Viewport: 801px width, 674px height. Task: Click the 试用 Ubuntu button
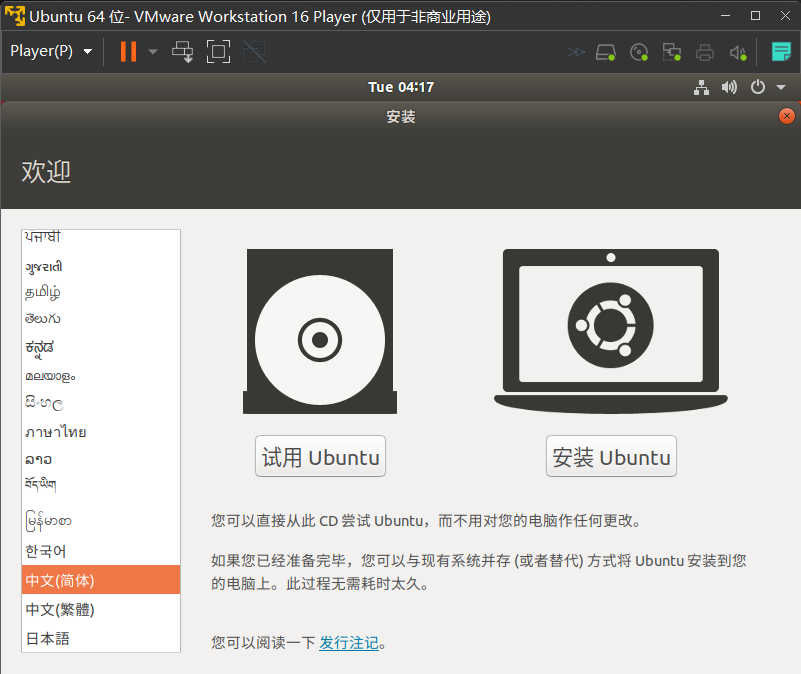tap(320, 458)
